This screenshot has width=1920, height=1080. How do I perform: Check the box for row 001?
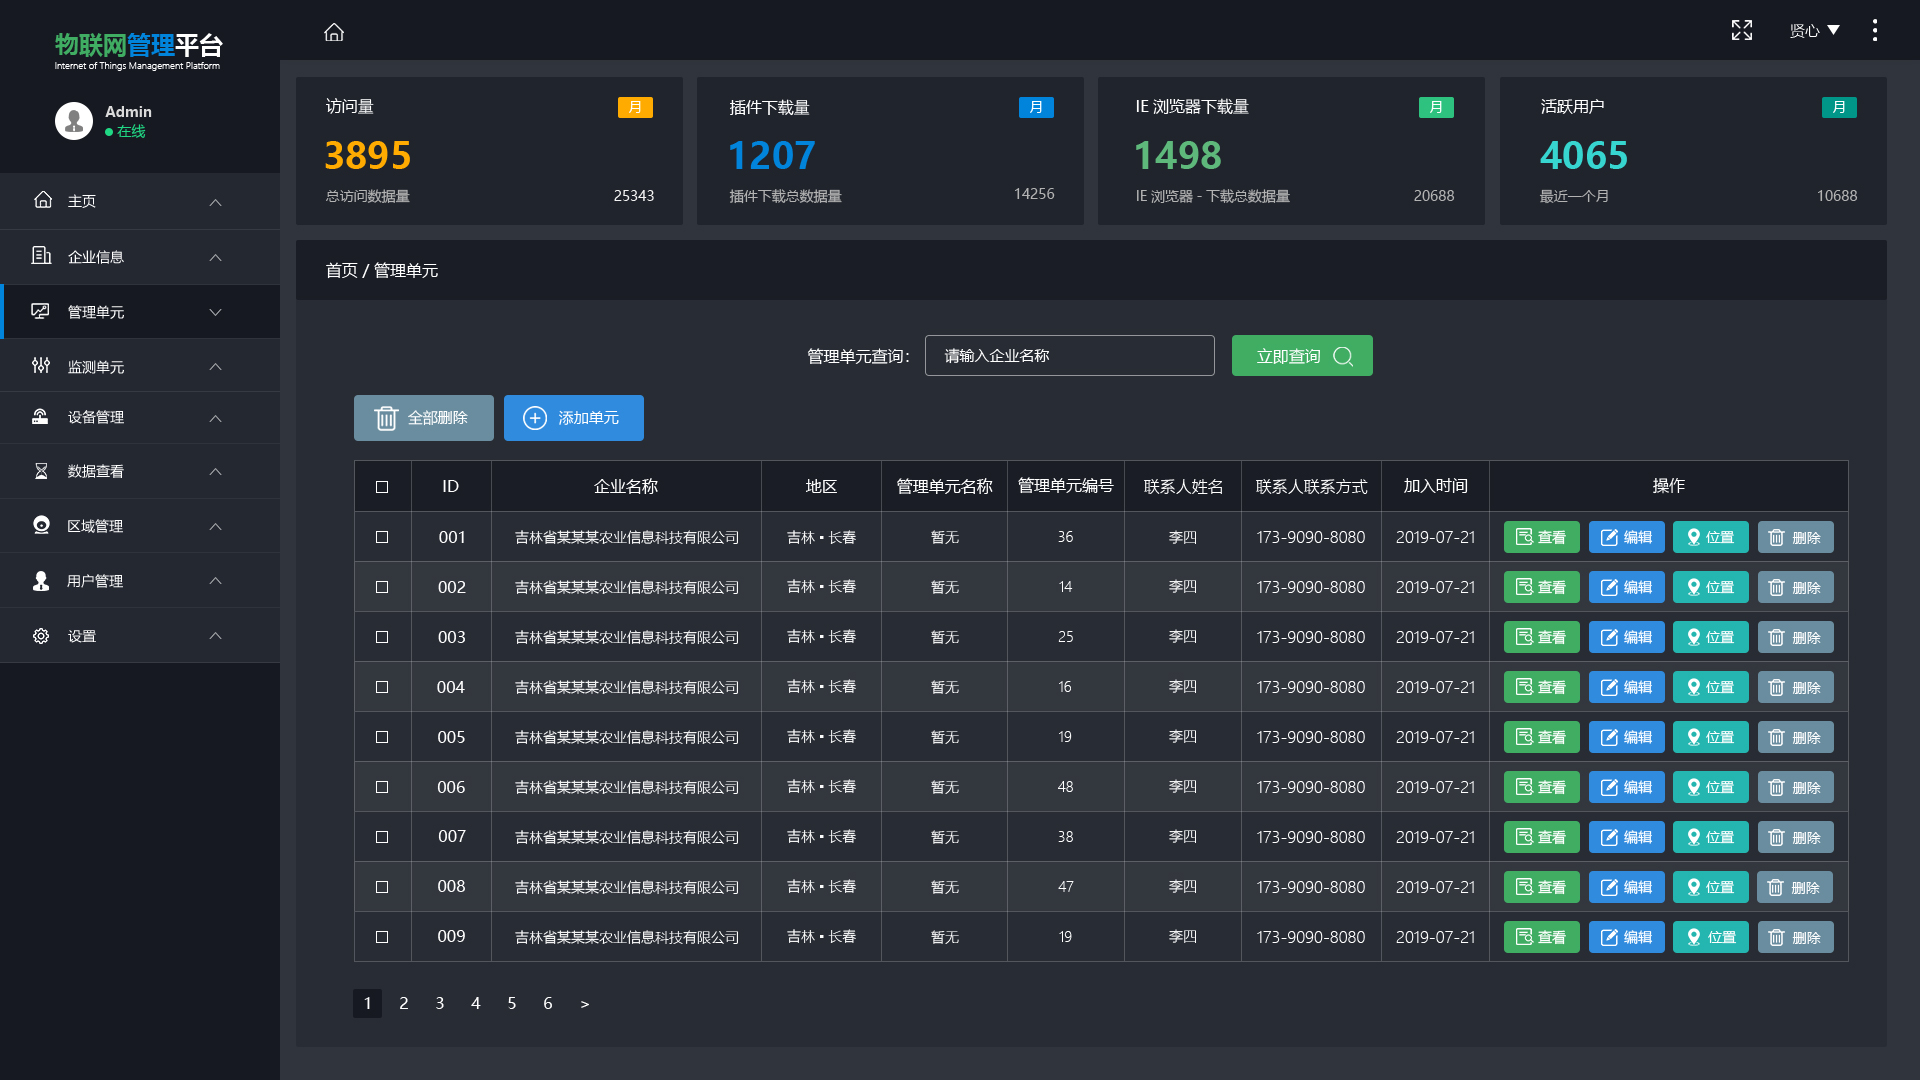[x=382, y=537]
